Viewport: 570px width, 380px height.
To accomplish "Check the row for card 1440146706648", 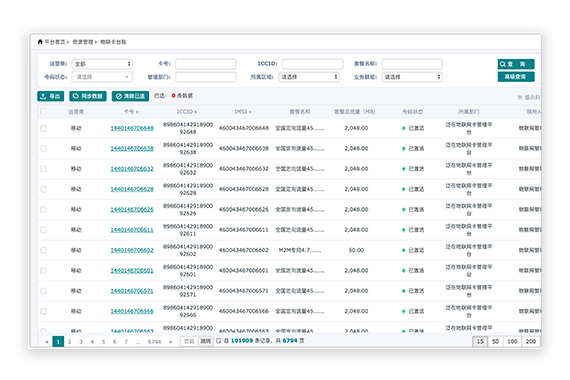I will pyautogui.click(x=44, y=128).
